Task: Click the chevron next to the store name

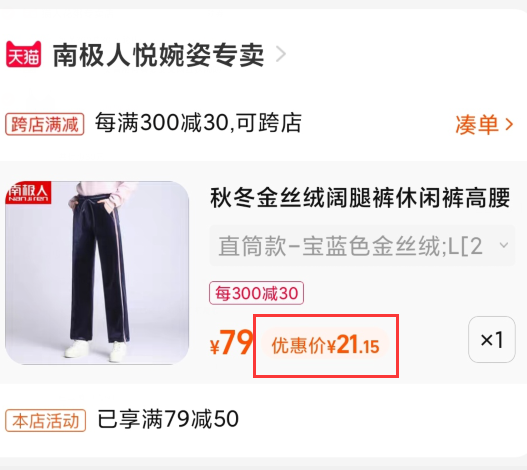Action: pyautogui.click(x=281, y=54)
